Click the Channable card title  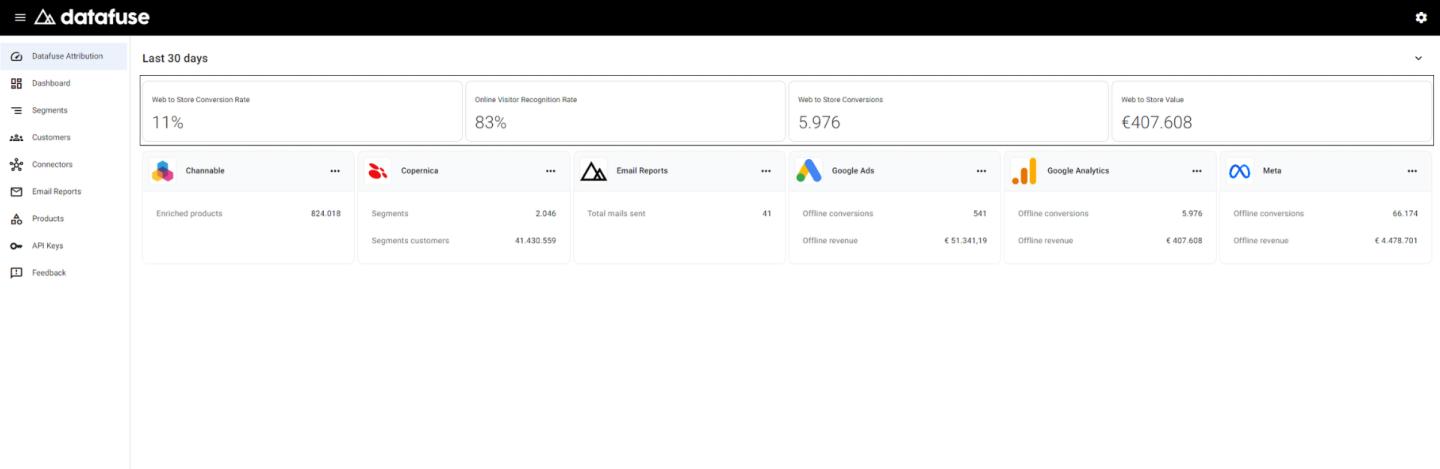point(205,171)
